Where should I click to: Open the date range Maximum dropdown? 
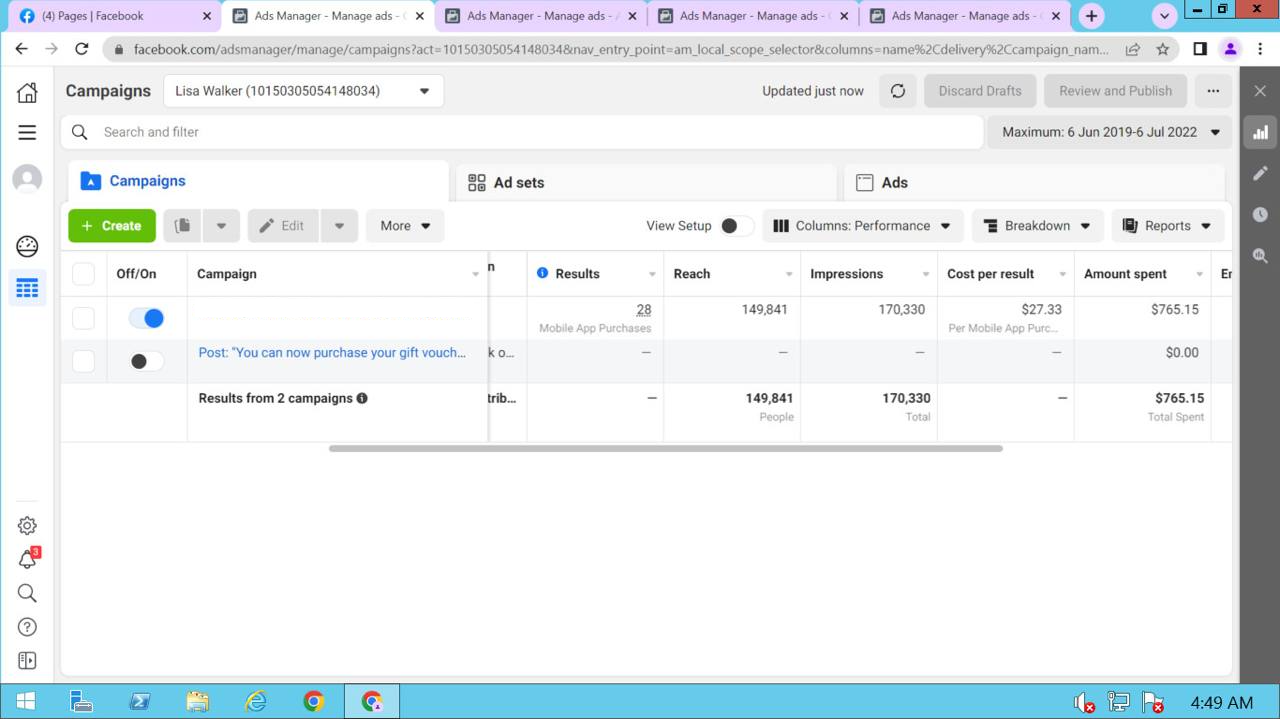pos(1110,132)
